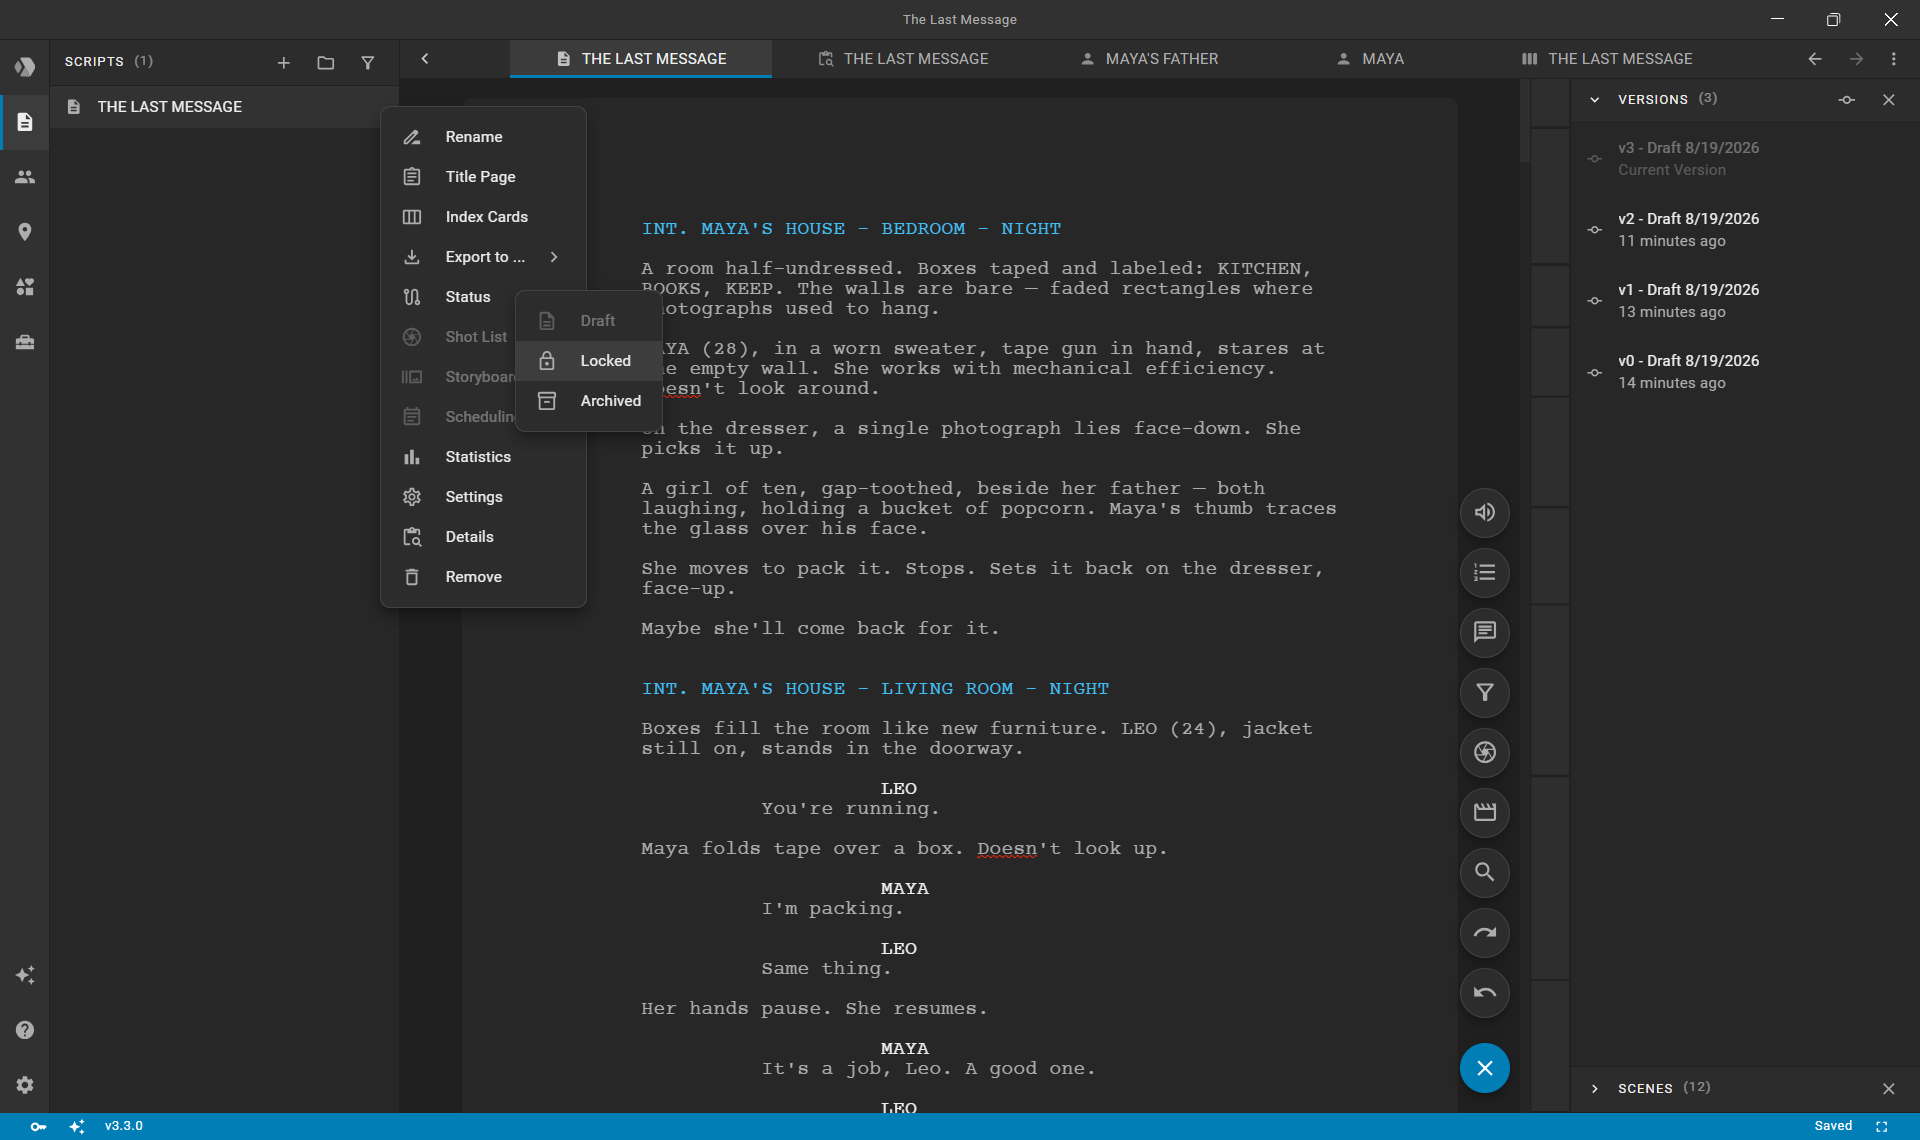Click the read aloud speaker button

1485,513
